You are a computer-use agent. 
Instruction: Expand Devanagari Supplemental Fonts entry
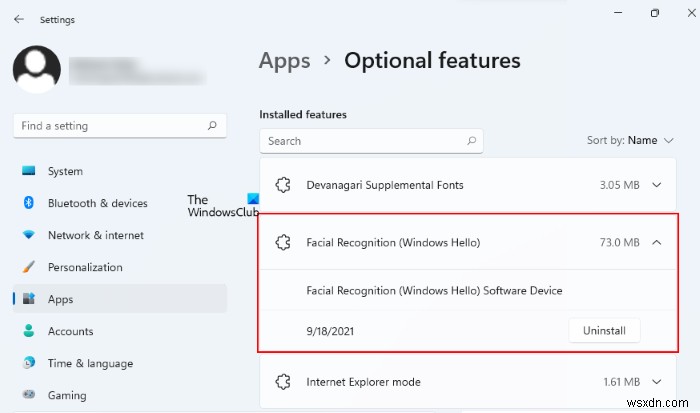point(657,185)
